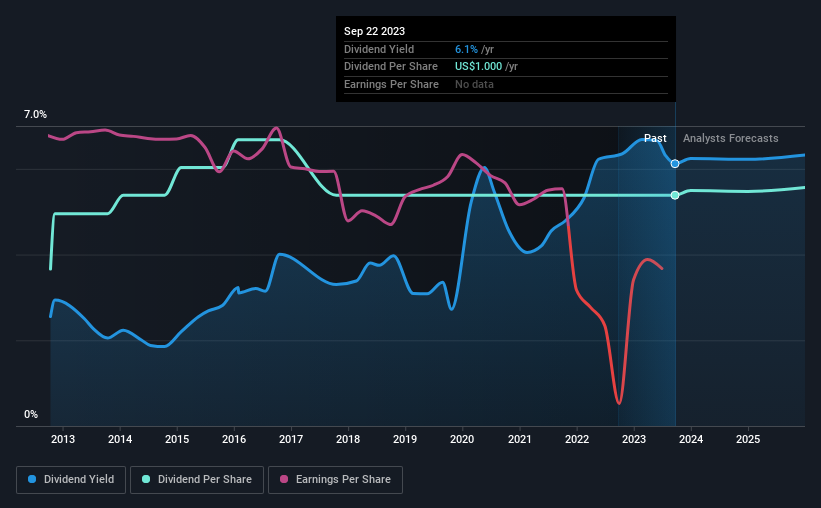Toggle the Dividend Per Share legend button
This screenshot has width=821, height=508.
(x=197, y=480)
